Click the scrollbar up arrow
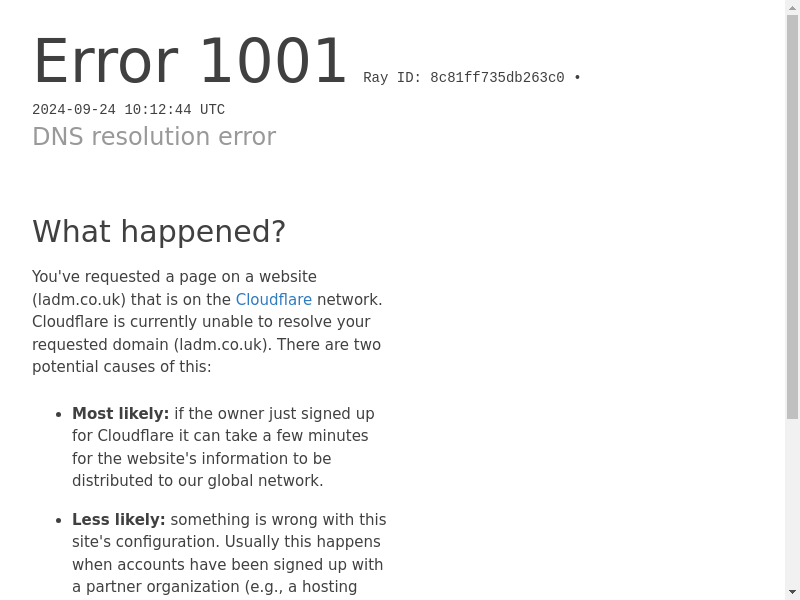 pyautogui.click(x=792, y=7)
